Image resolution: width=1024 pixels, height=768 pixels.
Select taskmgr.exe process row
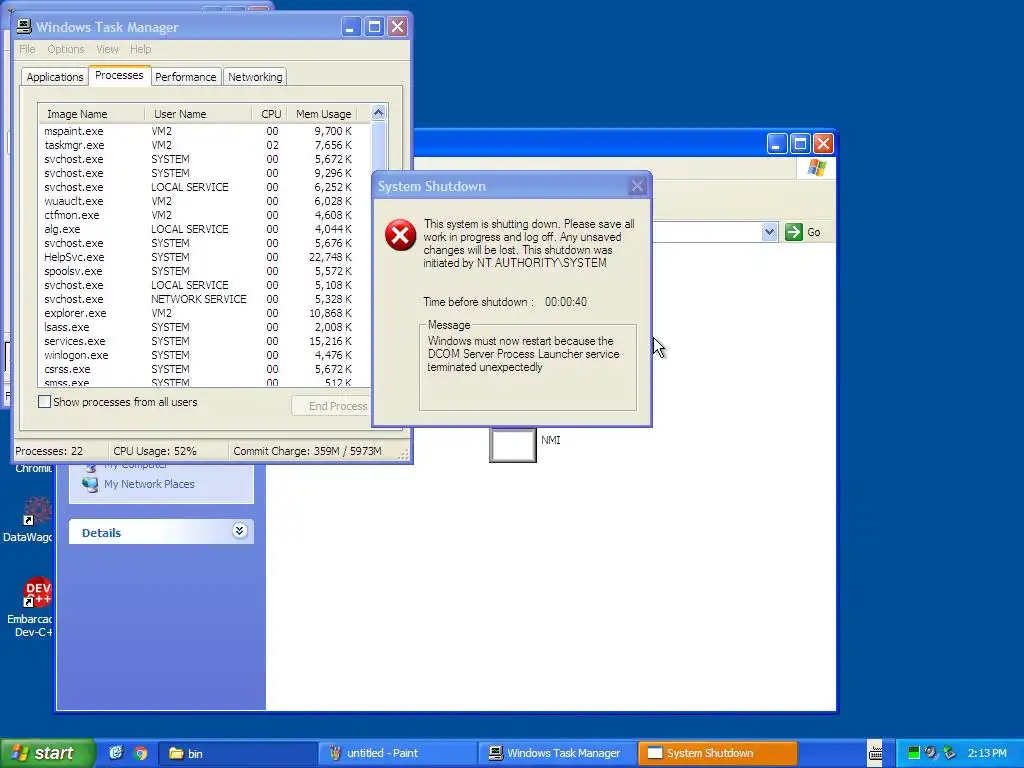(205, 145)
